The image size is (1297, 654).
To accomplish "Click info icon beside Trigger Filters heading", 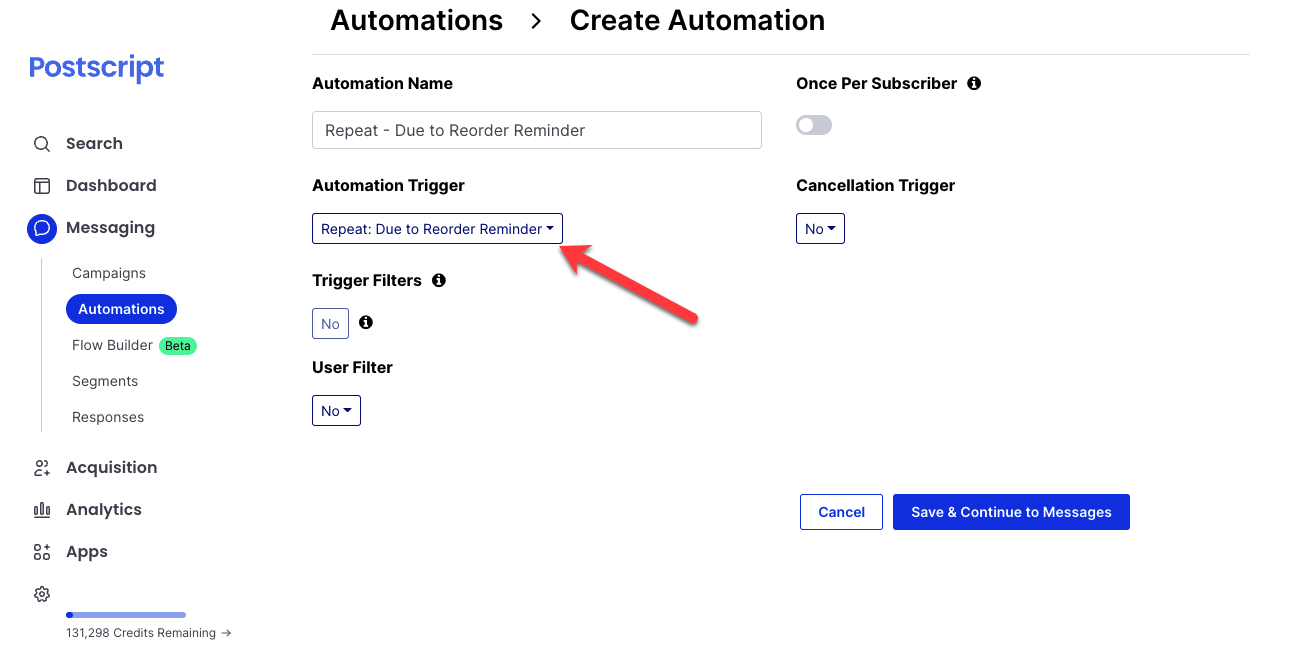I will pos(438,280).
